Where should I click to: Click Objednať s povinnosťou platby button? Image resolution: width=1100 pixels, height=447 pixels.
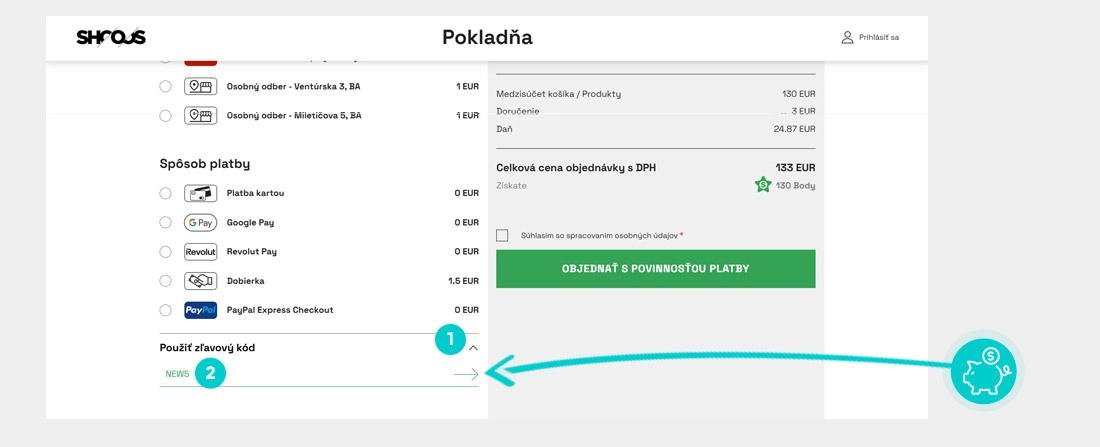[655, 269]
